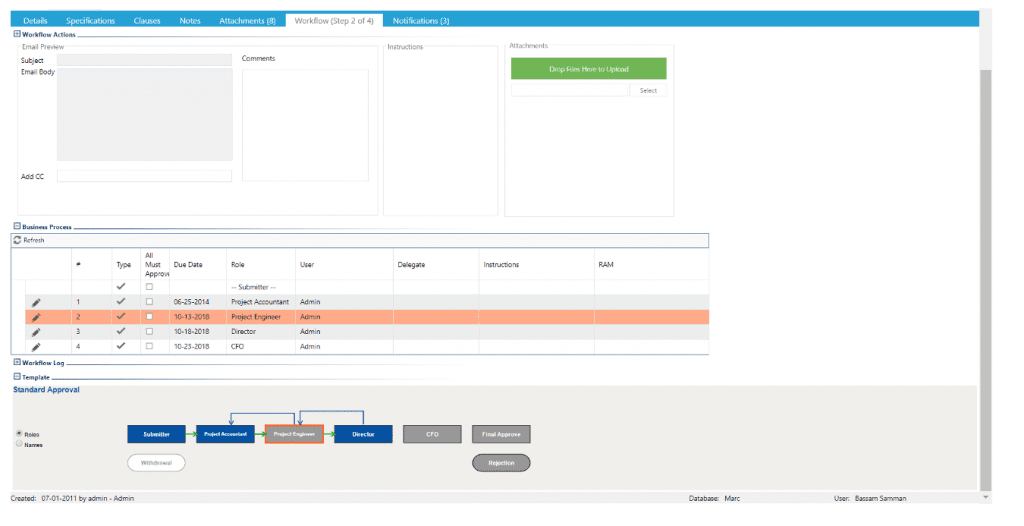Collapse the Business Process section

coord(17,226)
